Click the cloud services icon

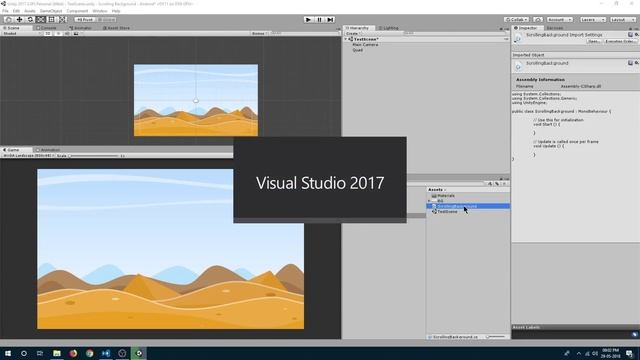538,20
